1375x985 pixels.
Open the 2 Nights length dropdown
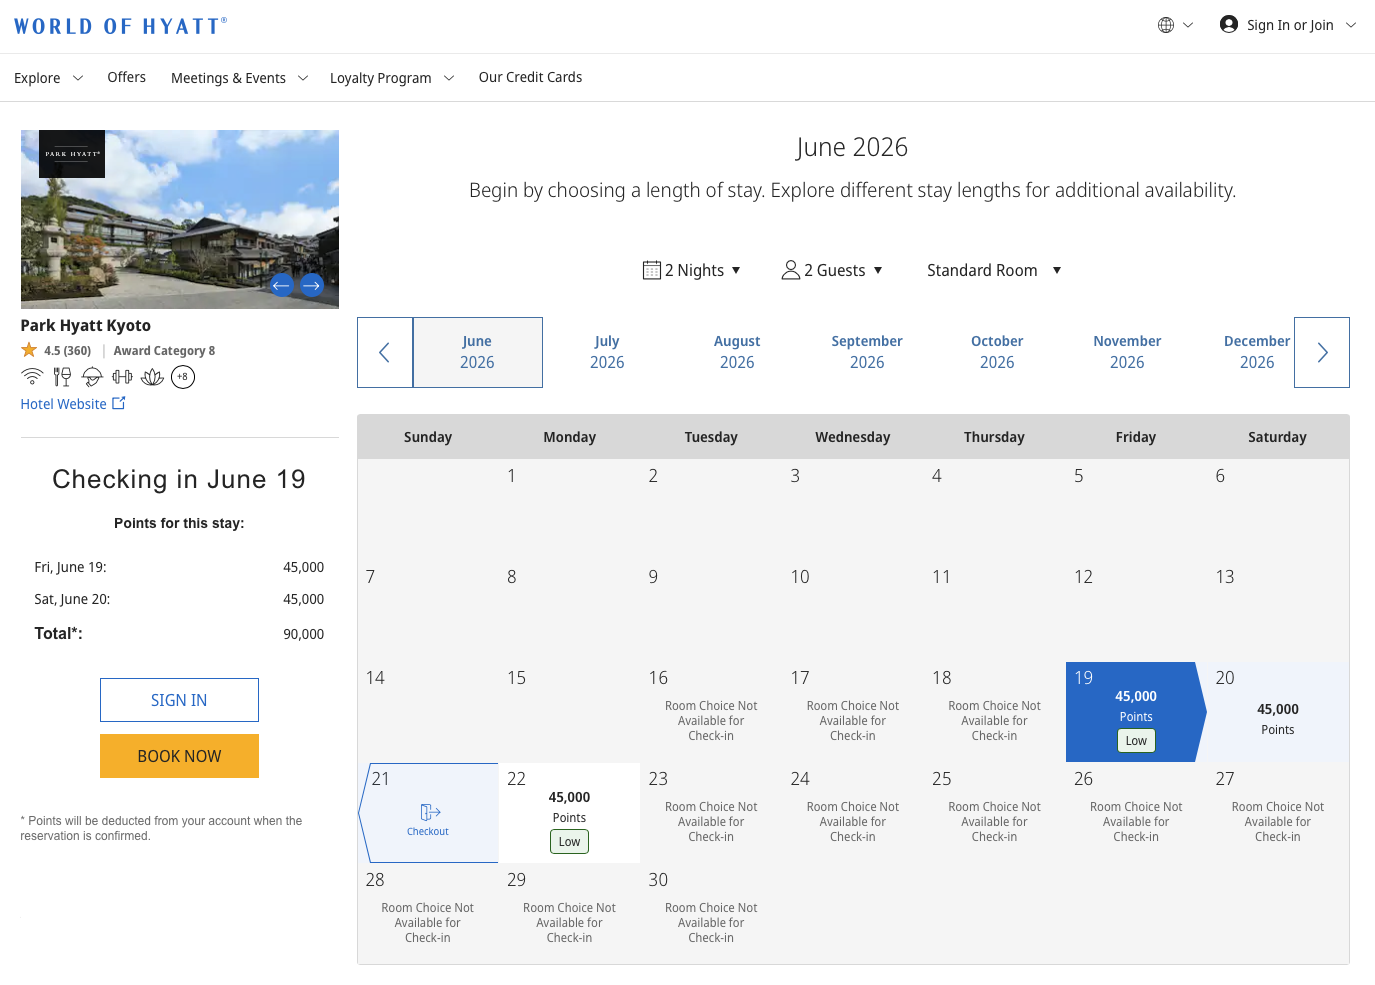pos(692,270)
